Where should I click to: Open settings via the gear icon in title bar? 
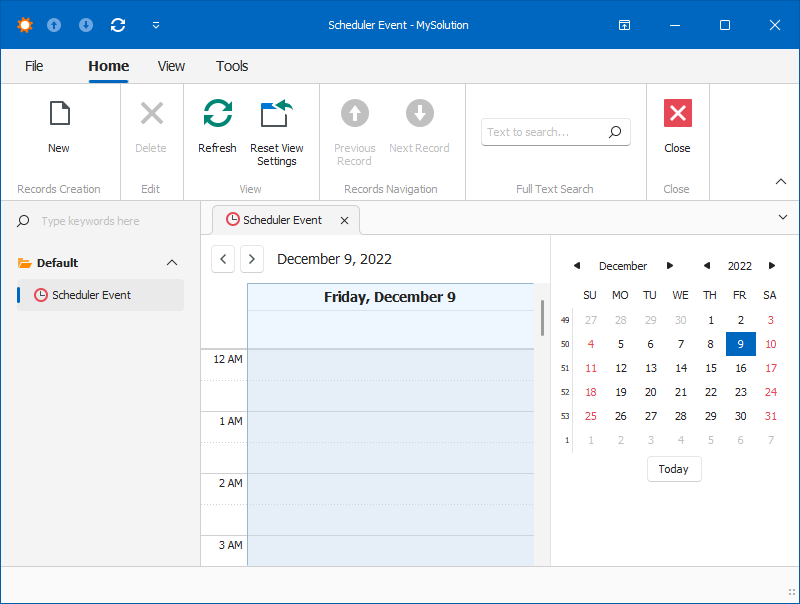point(24,25)
